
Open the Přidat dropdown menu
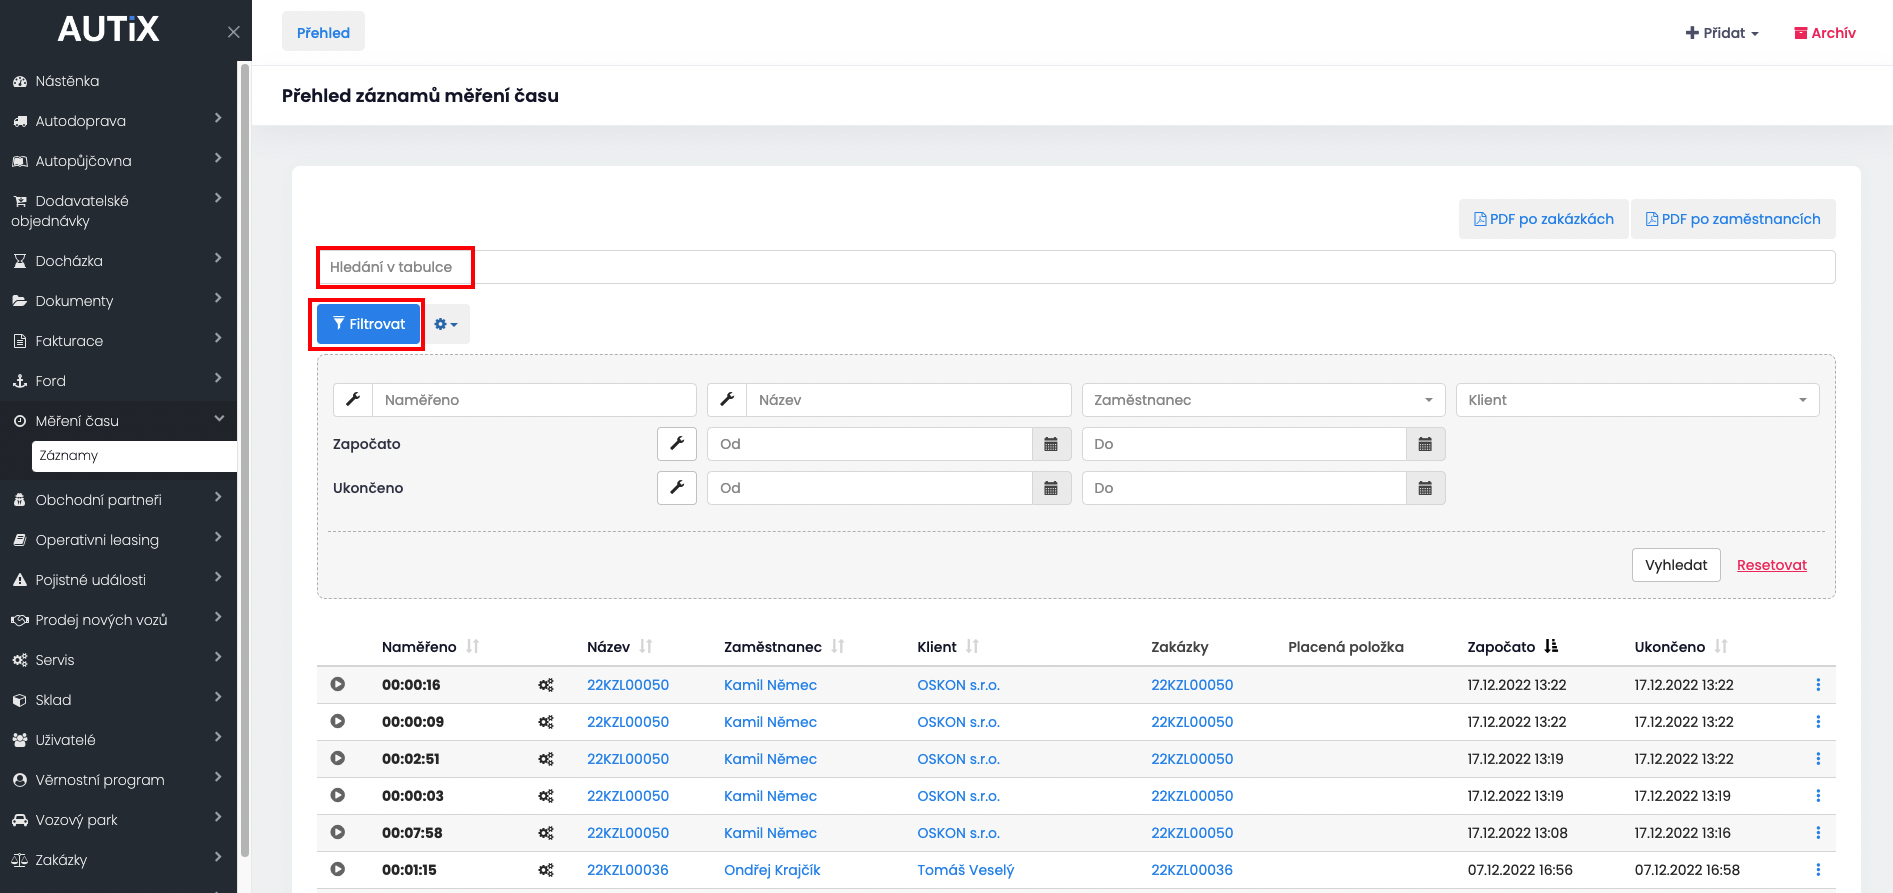click(x=1722, y=33)
